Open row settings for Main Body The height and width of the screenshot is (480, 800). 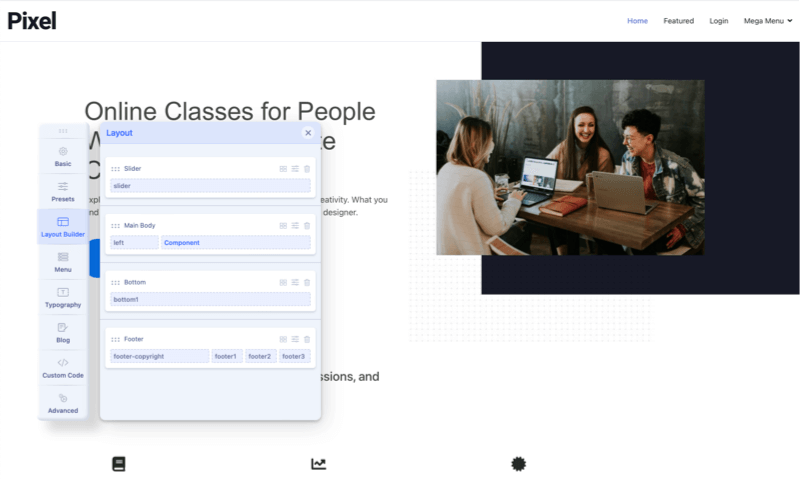pyautogui.click(x=295, y=225)
